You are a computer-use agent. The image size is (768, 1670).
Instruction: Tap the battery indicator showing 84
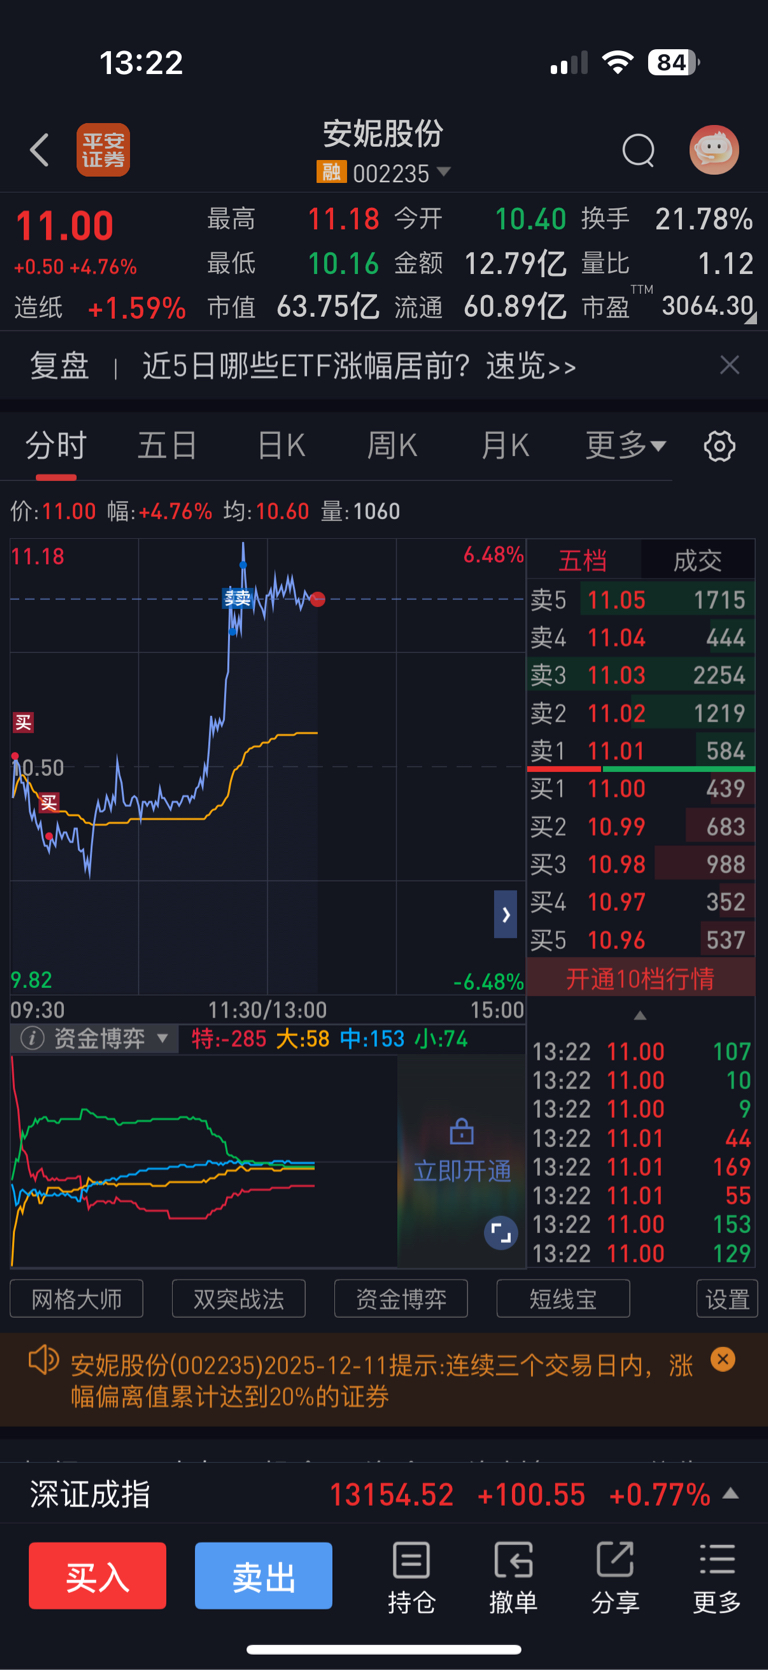click(x=673, y=63)
